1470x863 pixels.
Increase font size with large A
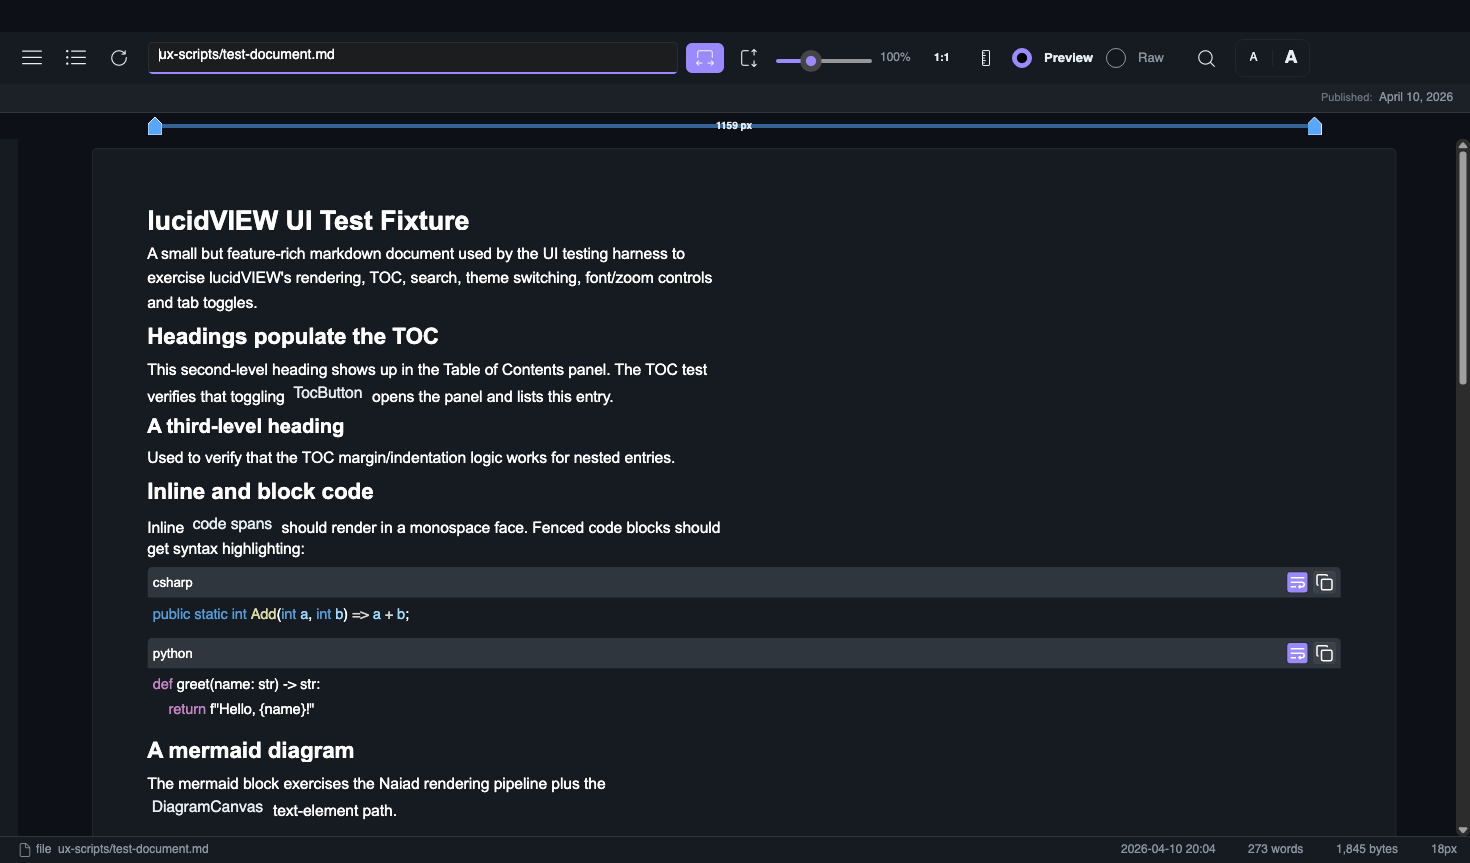click(x=1291, y=57)
